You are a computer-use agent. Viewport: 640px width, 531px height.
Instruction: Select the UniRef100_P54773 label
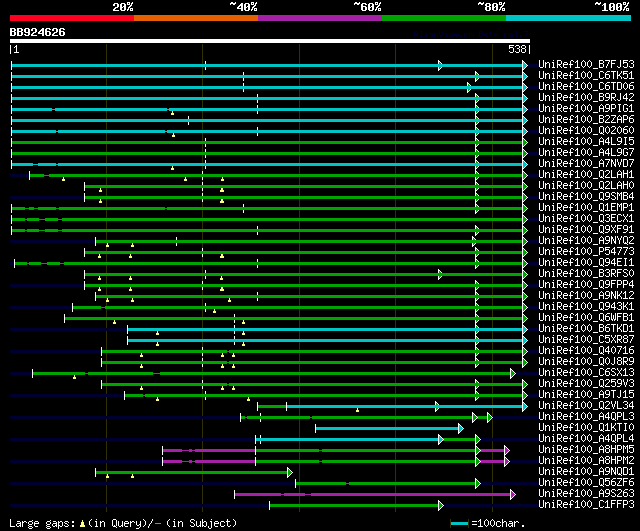pyautogui.click(x=586, y=252)
